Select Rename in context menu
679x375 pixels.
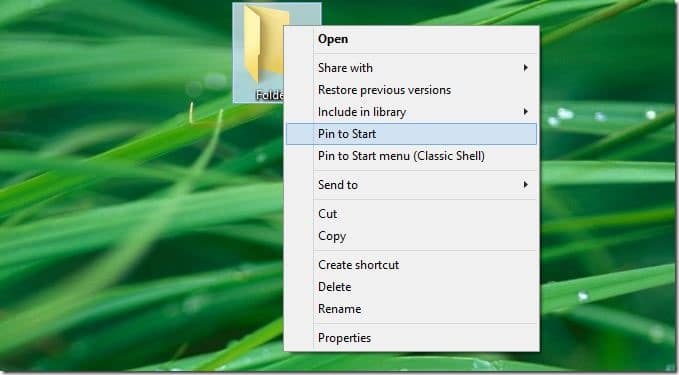point(411,309)
